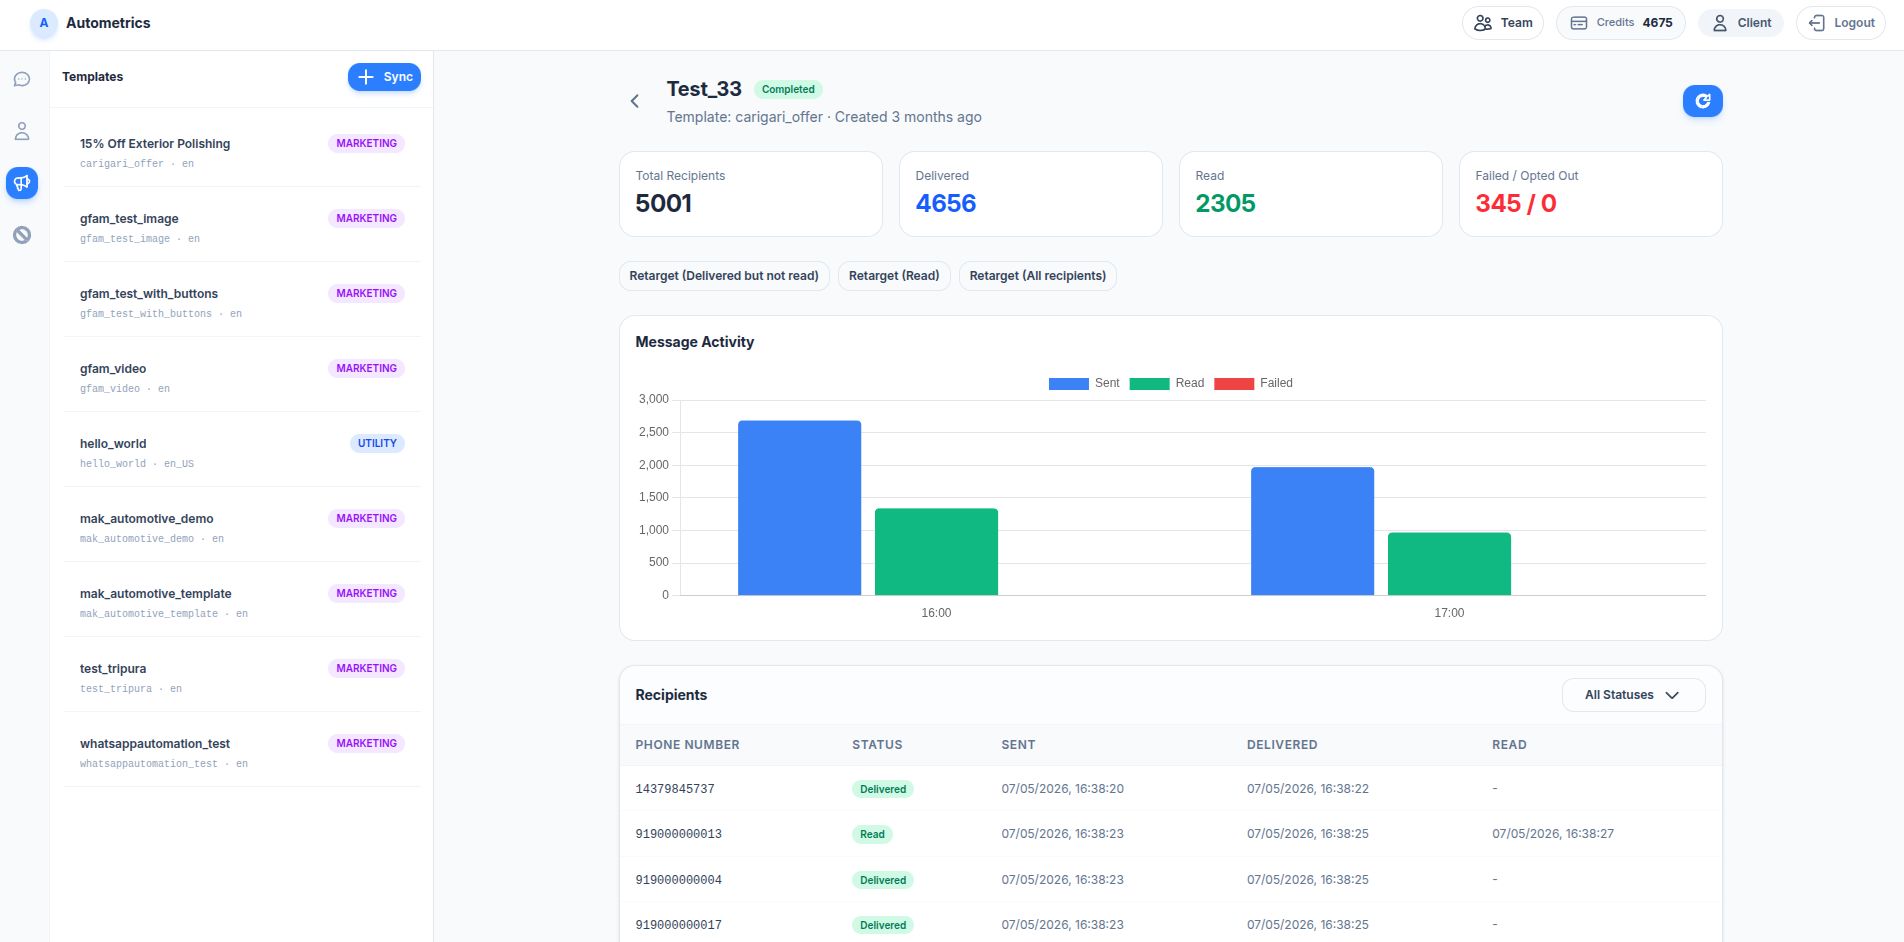Select the mak_automotive_template template
This screenshot has width=1904, height=942.
coord(242,600)
